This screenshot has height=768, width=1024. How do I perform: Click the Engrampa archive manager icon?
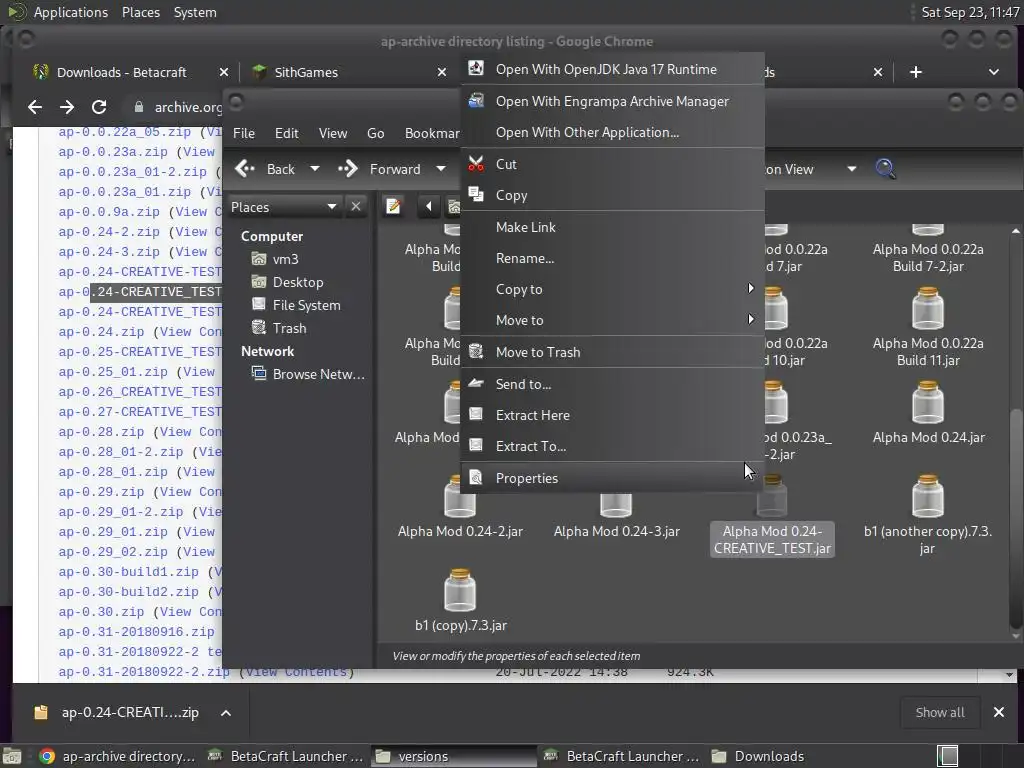(x=476, y=100)
